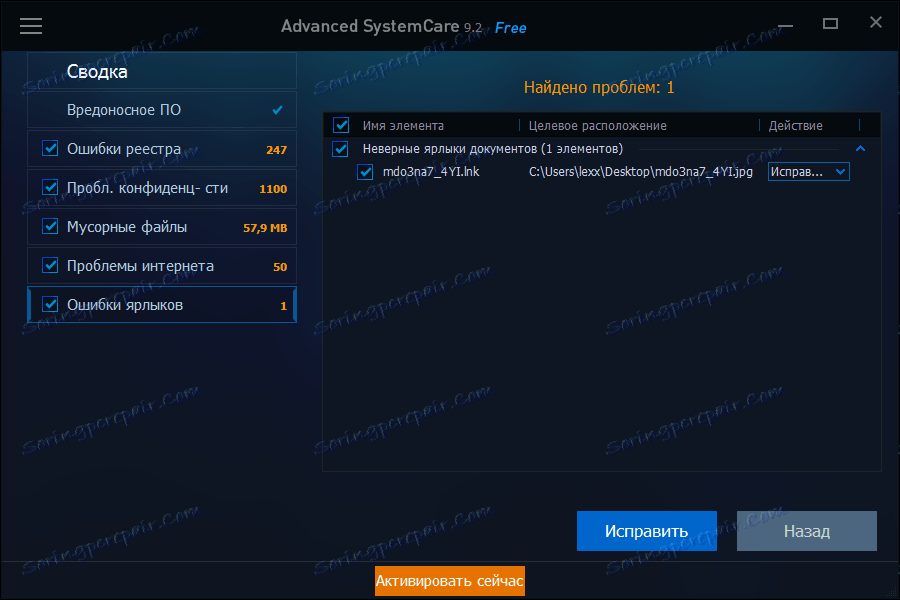
Task: Select the Ошибки ярлыков category
Action: point(162,305)
